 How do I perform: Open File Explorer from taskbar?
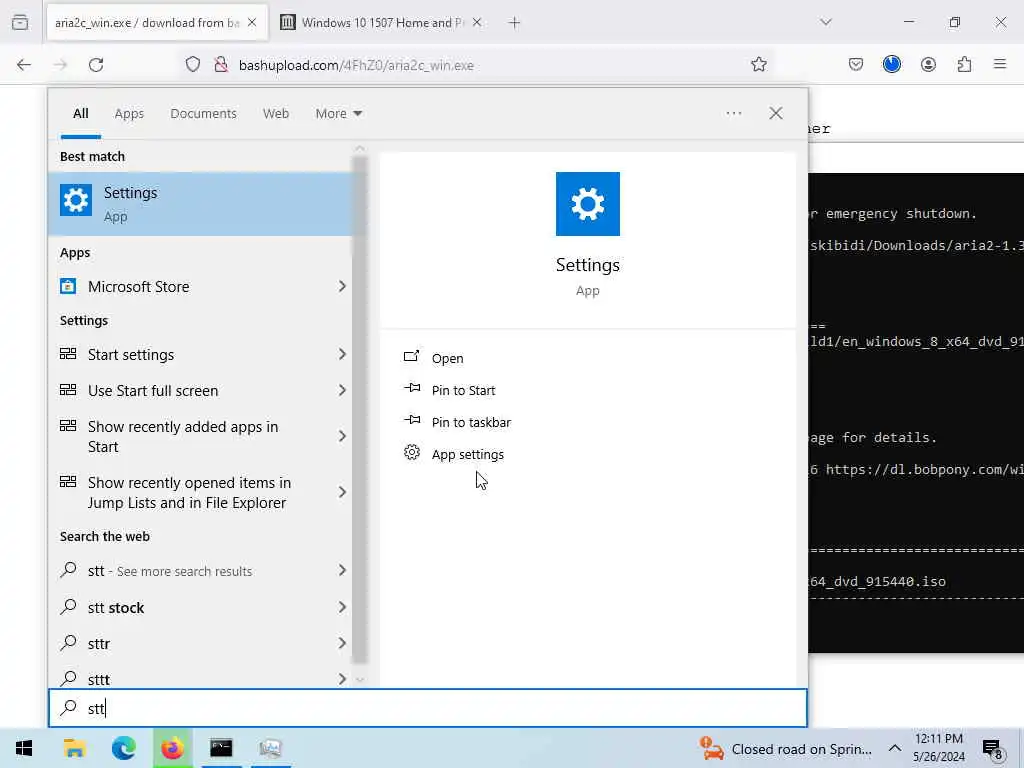[74, 748]
